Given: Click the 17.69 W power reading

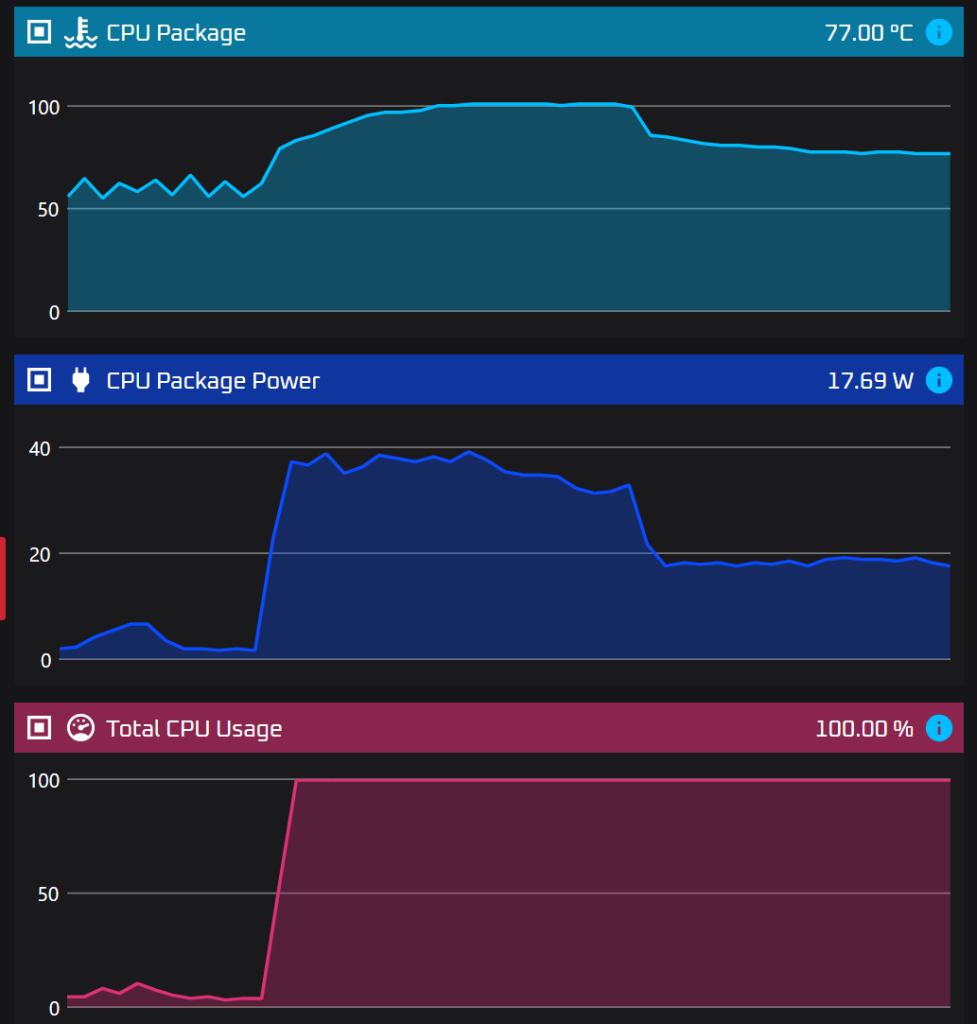Looking at the screenshot, I should [870, 380].
